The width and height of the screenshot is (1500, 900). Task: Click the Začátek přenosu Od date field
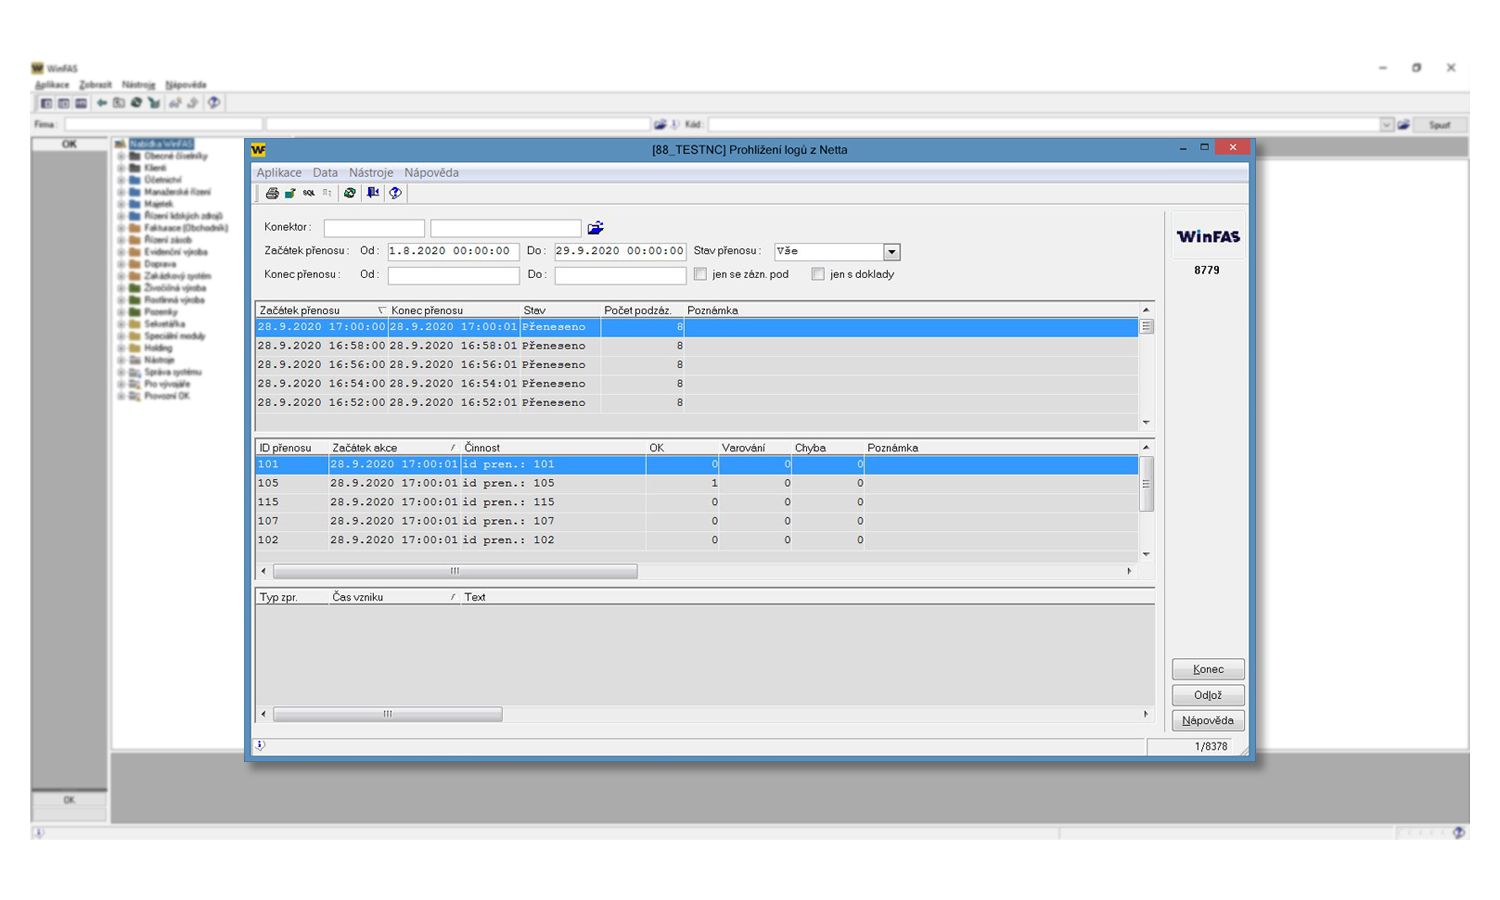(453, 251)
